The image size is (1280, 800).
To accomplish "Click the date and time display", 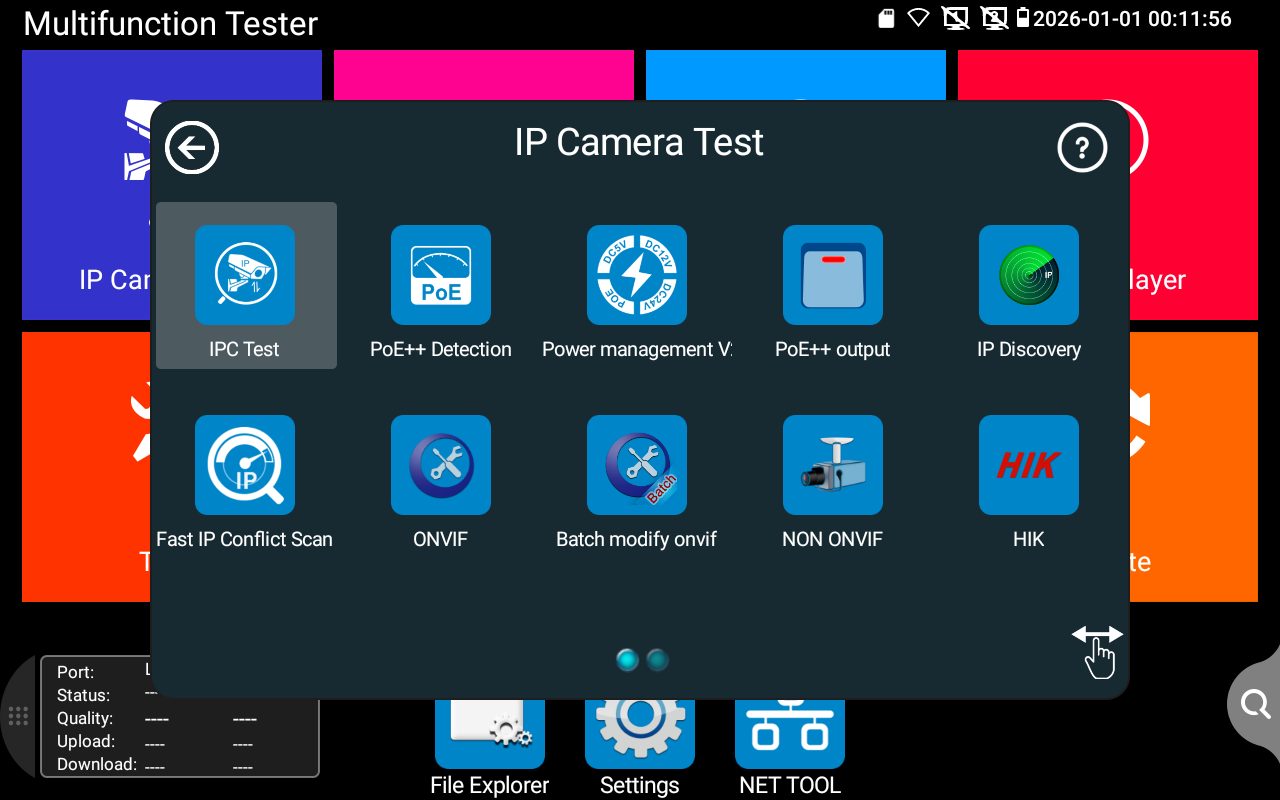I will (x=1132, y=18).
